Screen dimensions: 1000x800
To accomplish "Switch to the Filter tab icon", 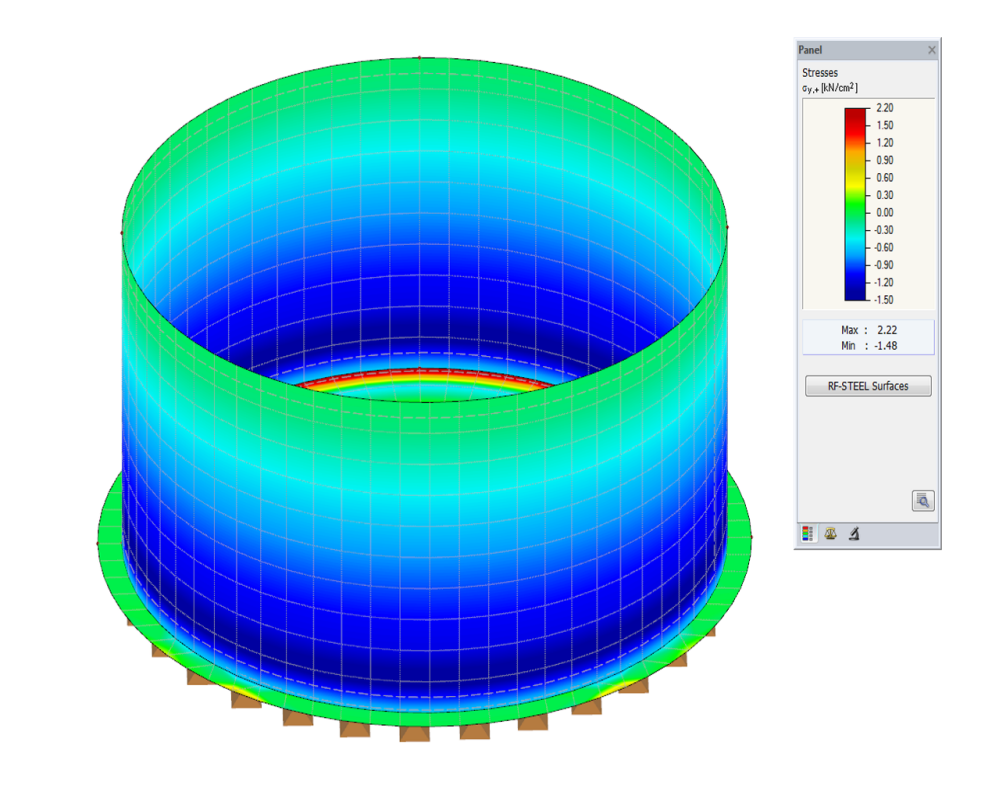I will 852,533.
